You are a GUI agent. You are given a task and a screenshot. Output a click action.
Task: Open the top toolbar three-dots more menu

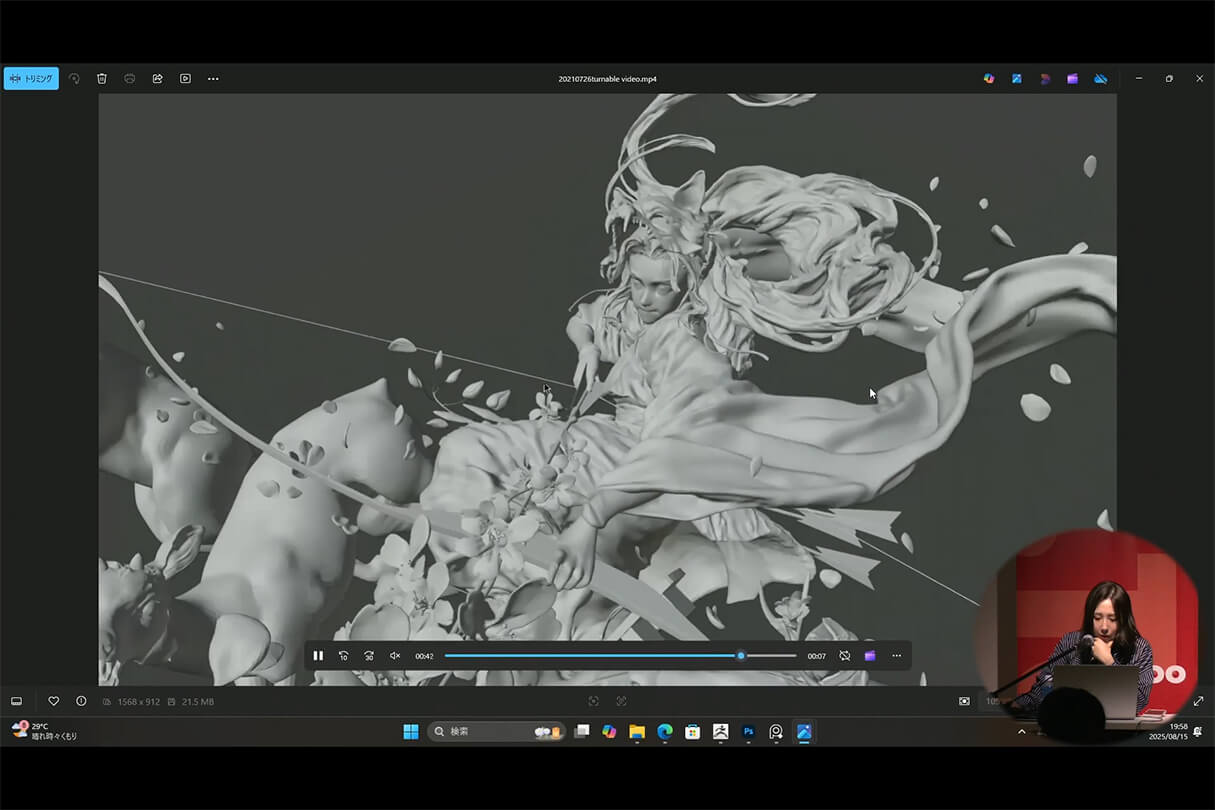[213, 79]
